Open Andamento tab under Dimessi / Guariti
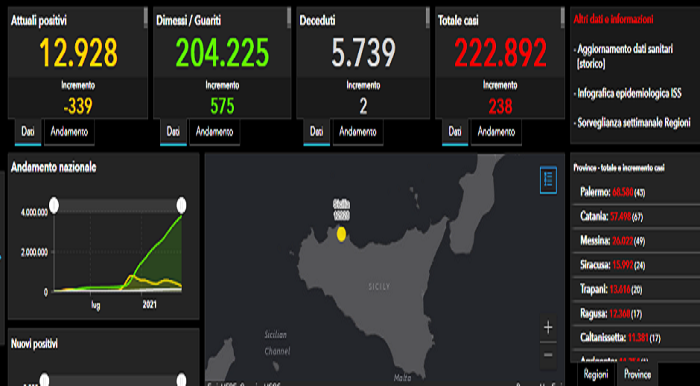The height and width of the screenshot is (386, 700). click(x=214, y=132)
